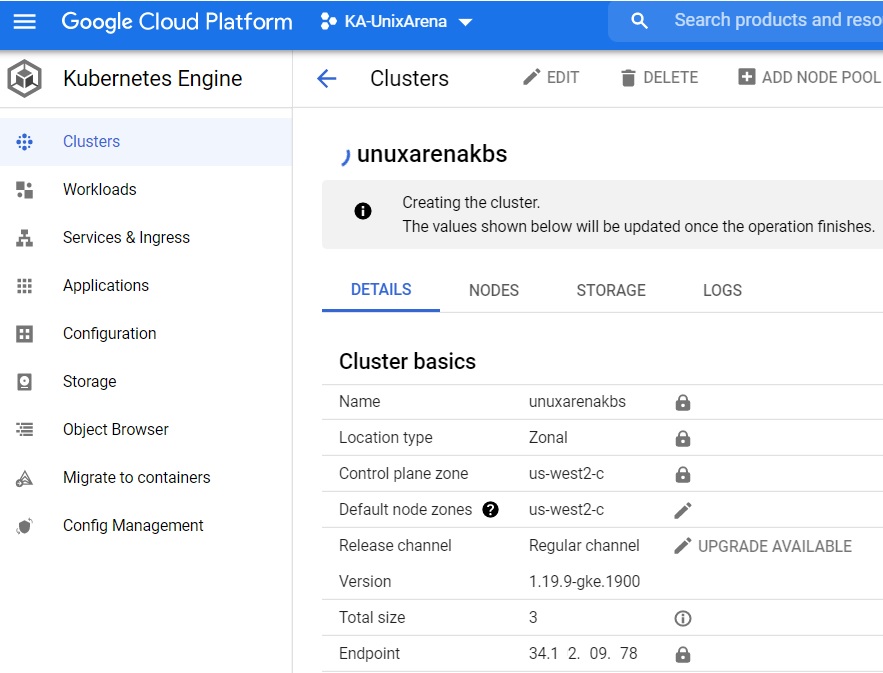The height and width of the screenshot is (673, 883).
Task: Open Storage in the sidebar
Action: [146, 381]
